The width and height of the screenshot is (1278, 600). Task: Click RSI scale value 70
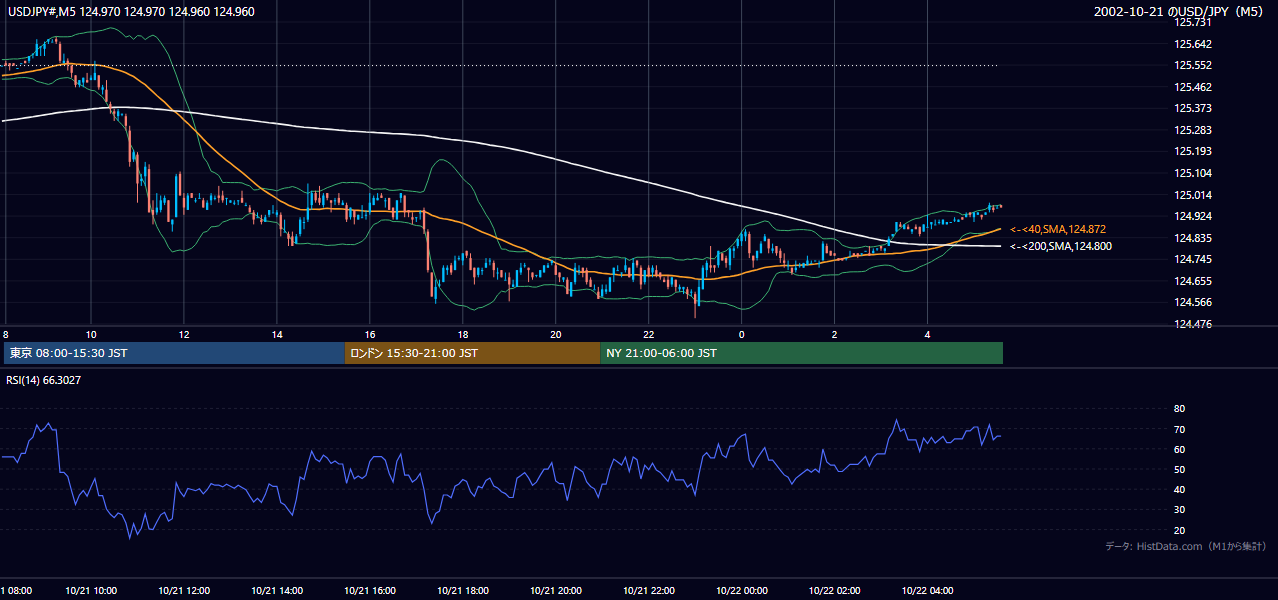tap(1180, 429)
